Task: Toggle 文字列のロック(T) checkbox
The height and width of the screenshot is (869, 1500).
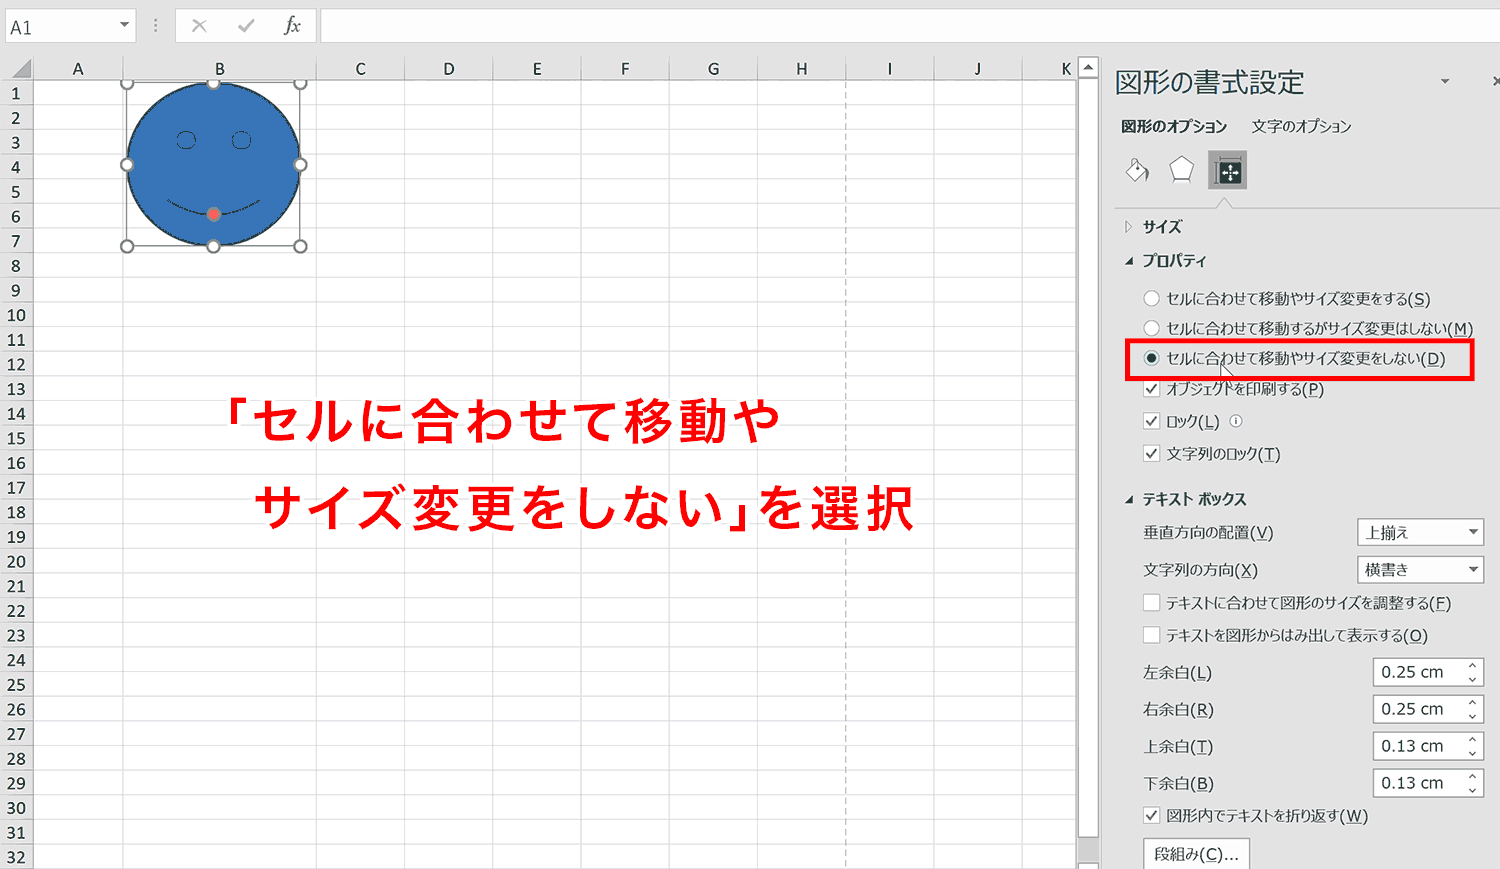Action: click(1152, 453)
